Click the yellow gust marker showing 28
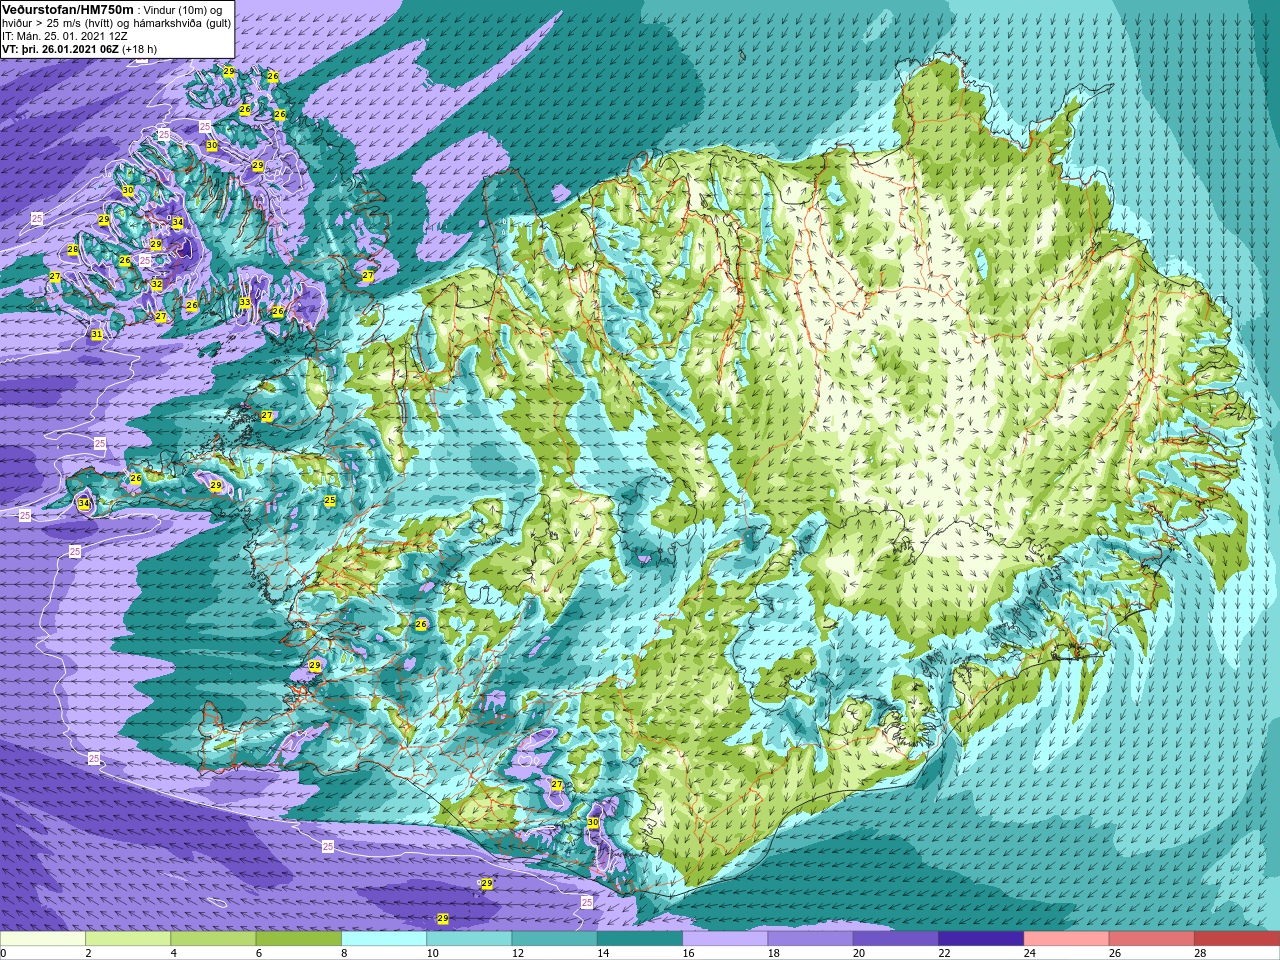 pos(73,250)
